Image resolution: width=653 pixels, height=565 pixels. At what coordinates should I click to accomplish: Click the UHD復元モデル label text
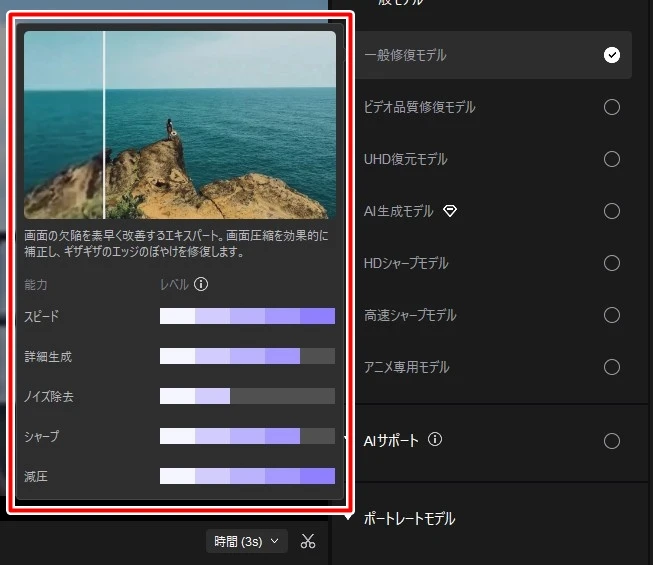(406, 159)
